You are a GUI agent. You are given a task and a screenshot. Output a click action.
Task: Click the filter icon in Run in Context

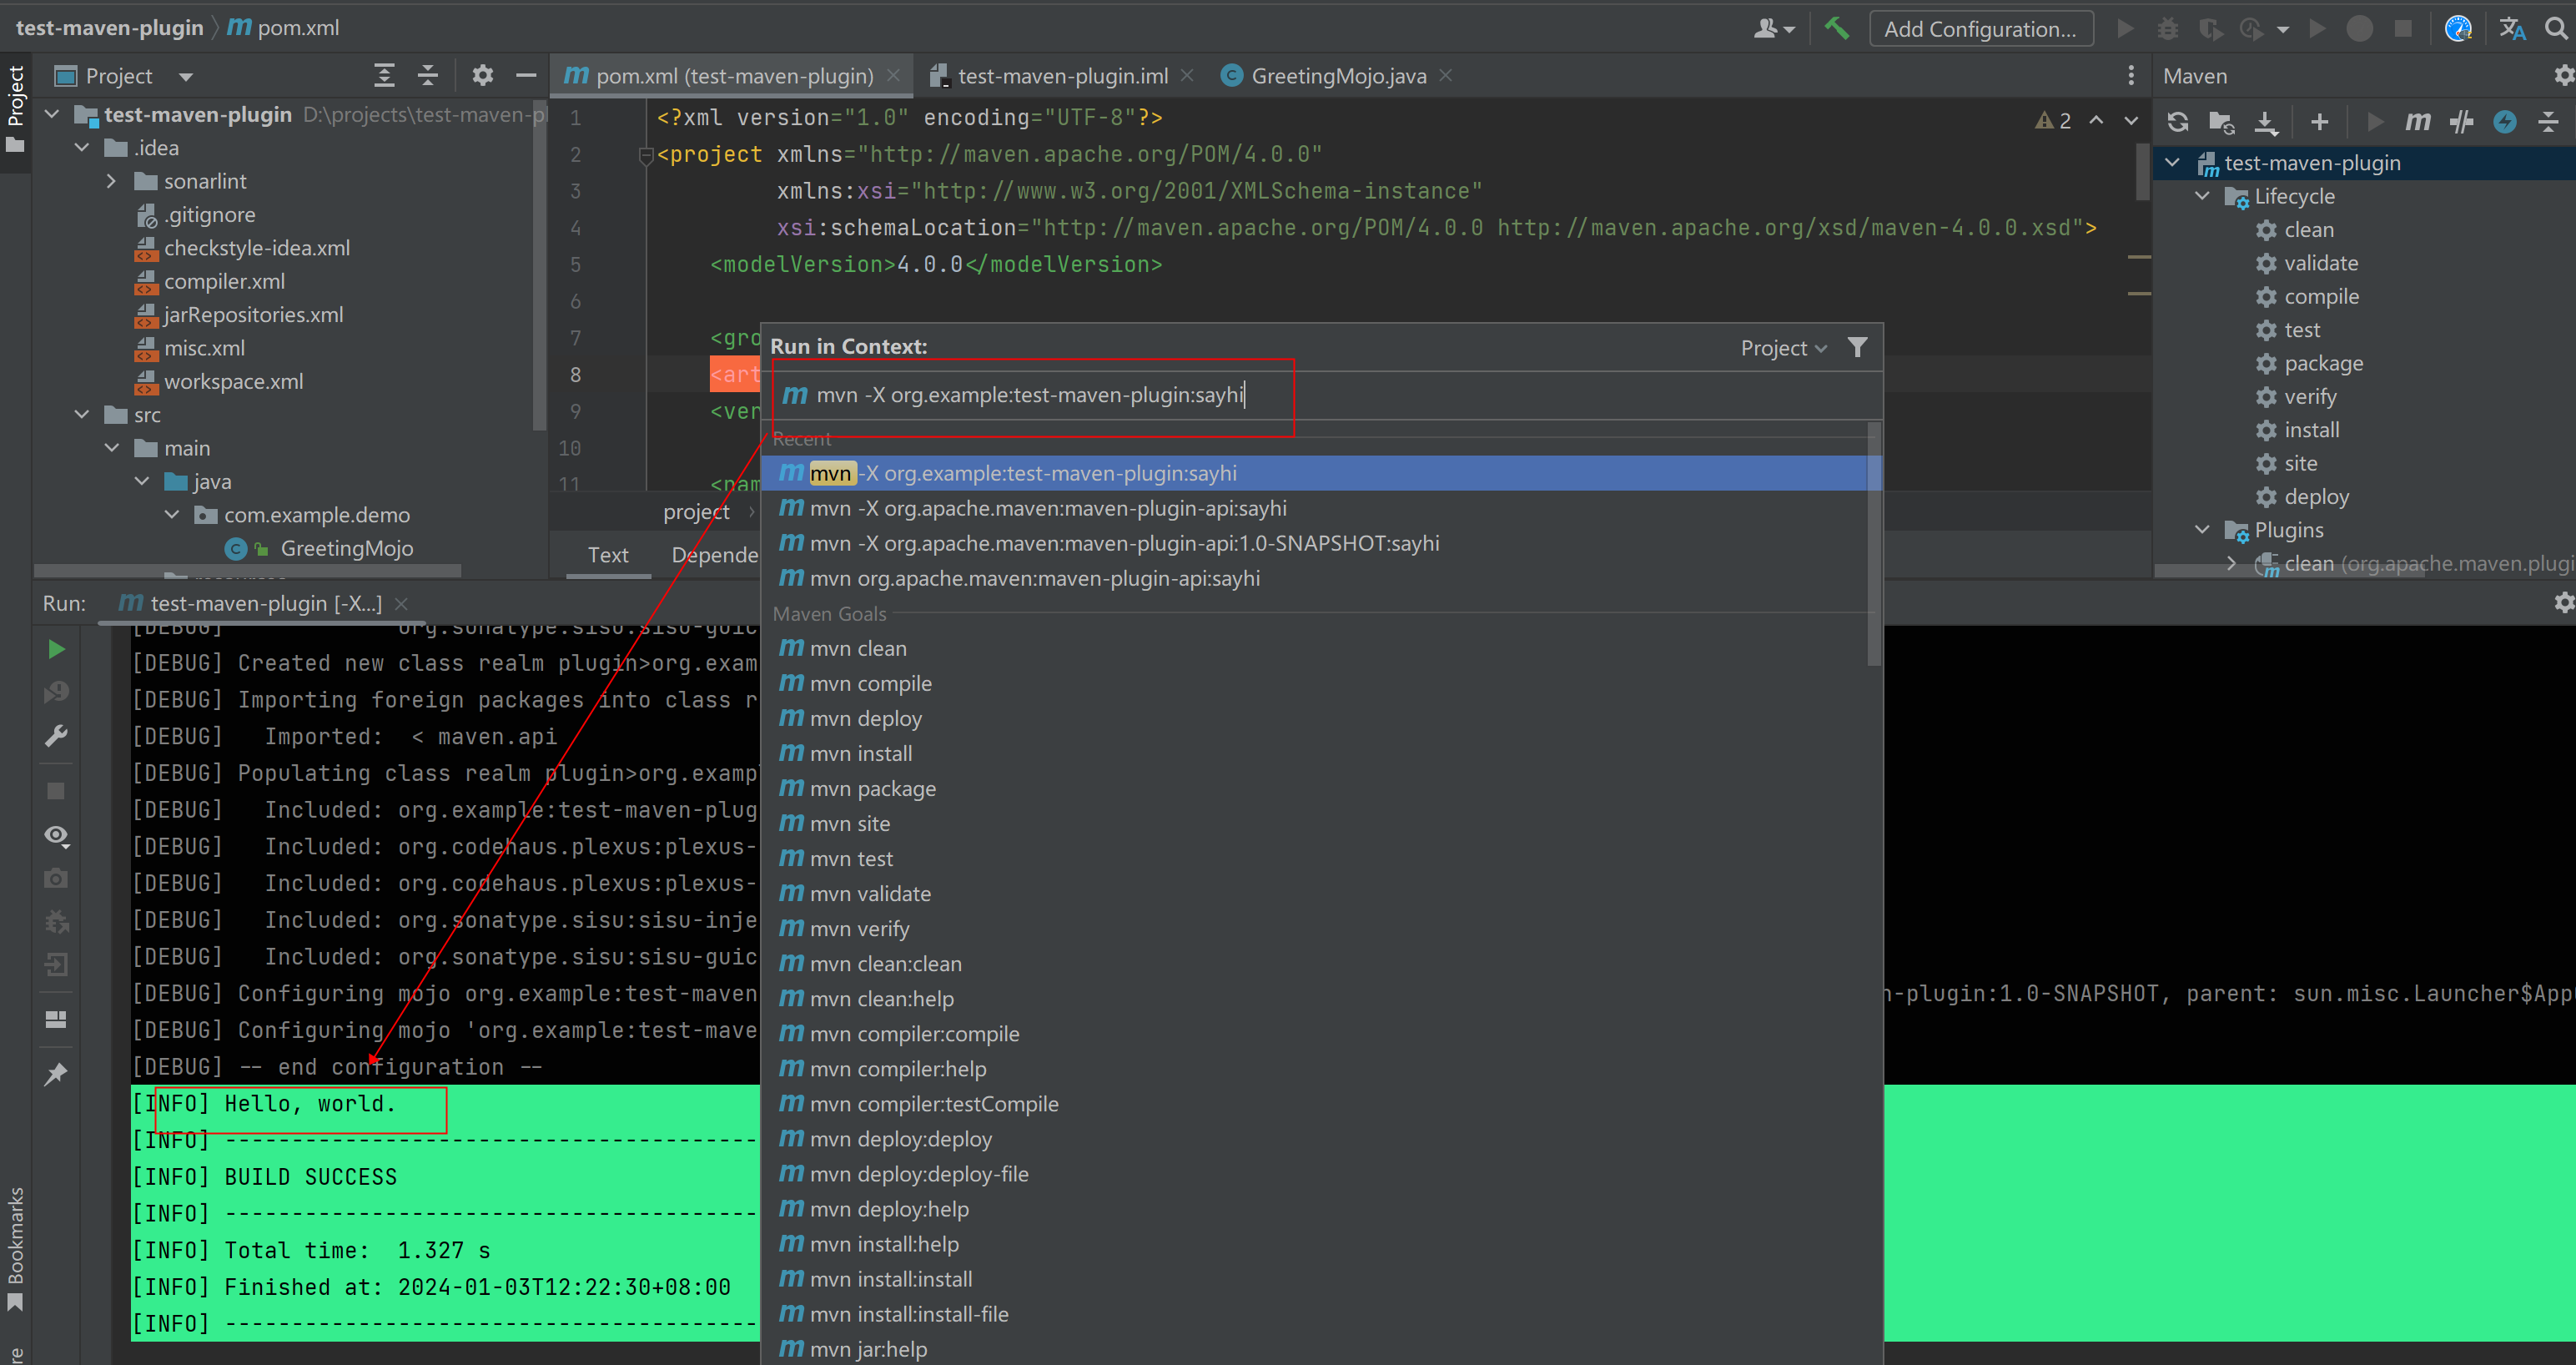1857,347
